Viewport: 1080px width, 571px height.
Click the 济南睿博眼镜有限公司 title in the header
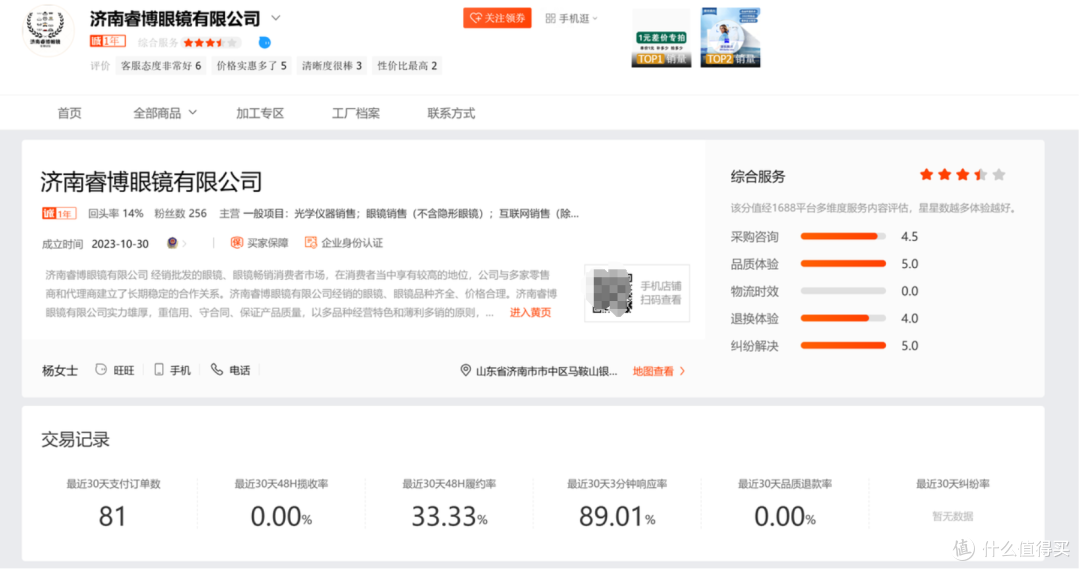pos(175,19)
